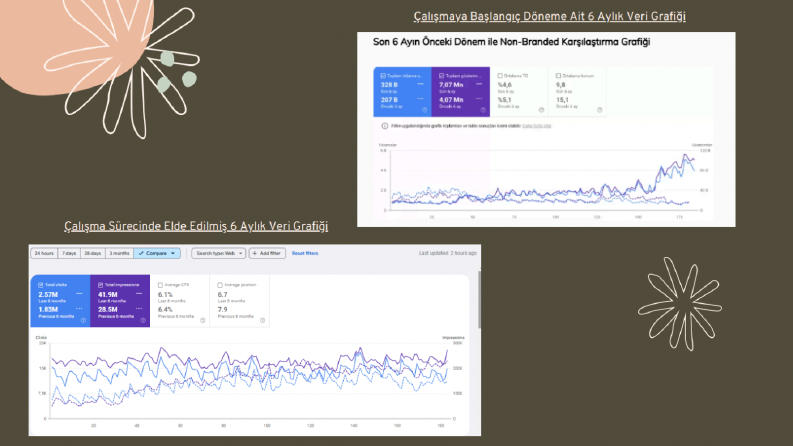This screenshot has height=446, width=793.
Task: Click the 1.83M previous clicks value
Action: pos(48,309)
